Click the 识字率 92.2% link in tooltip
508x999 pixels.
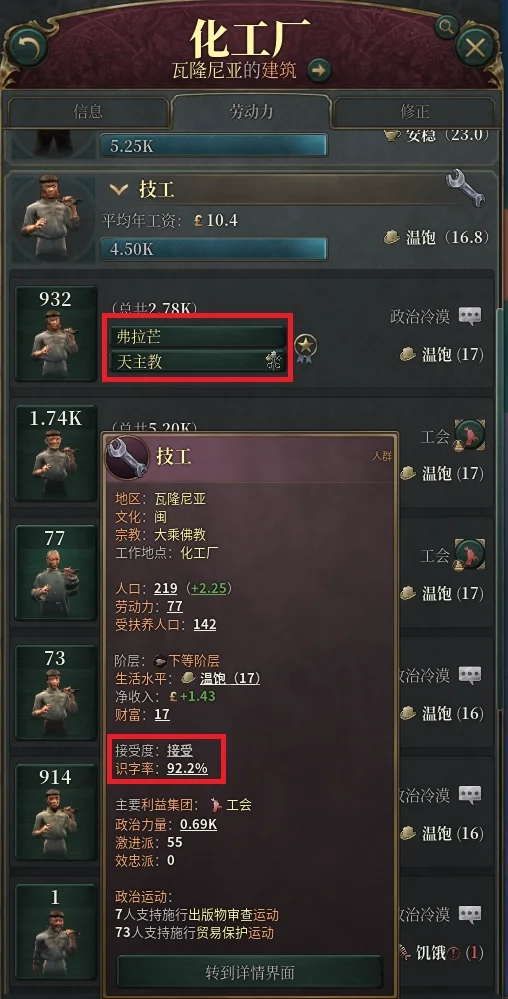187,768
